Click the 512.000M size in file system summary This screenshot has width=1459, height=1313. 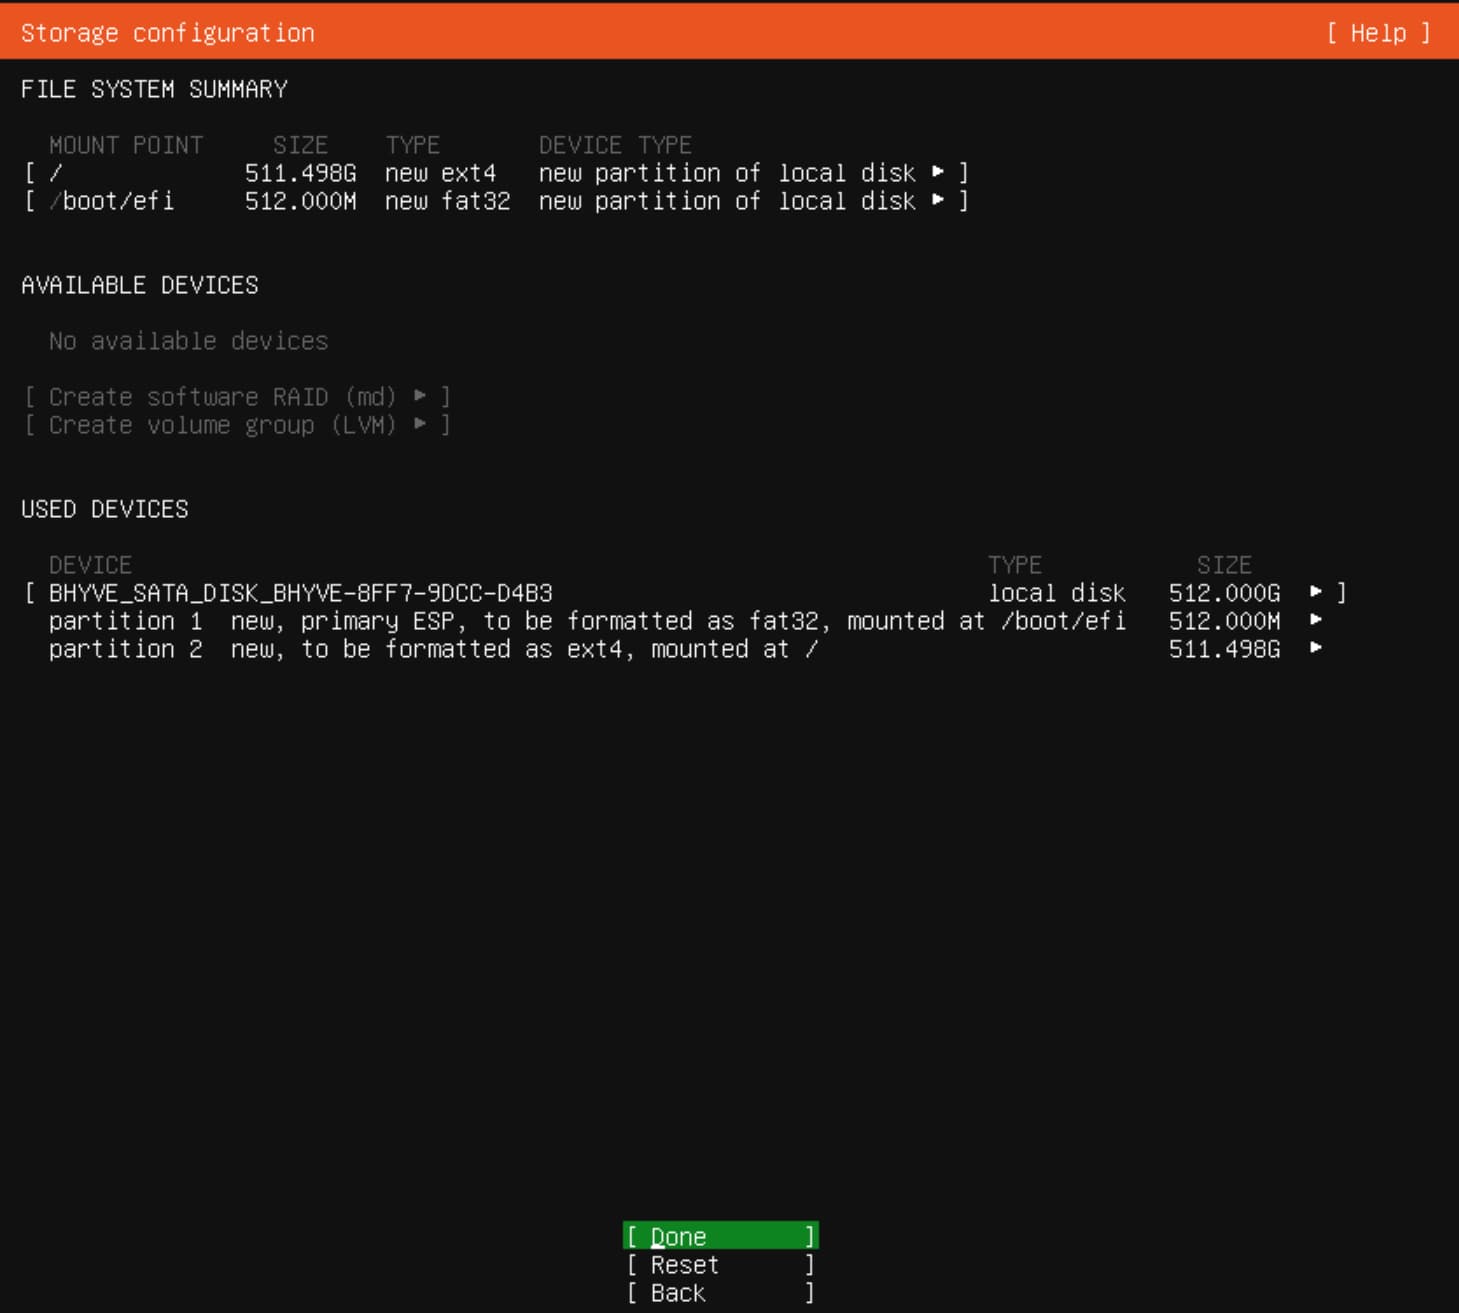(300, 201)
